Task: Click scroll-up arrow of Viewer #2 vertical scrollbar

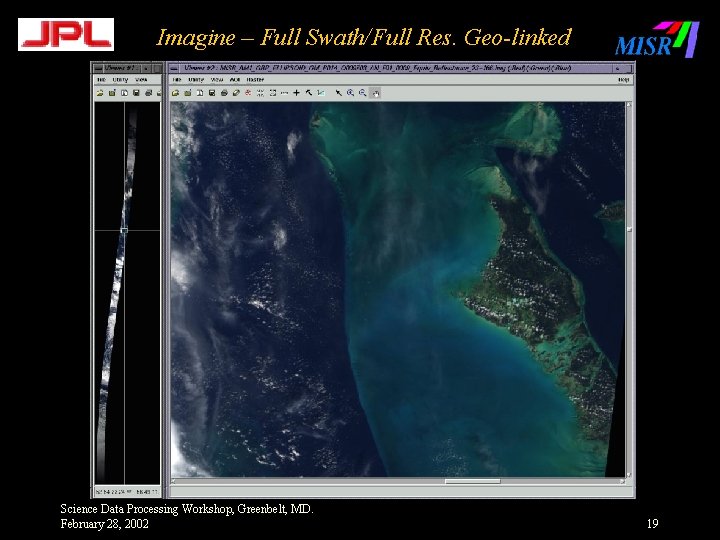Action: (629, 105)
